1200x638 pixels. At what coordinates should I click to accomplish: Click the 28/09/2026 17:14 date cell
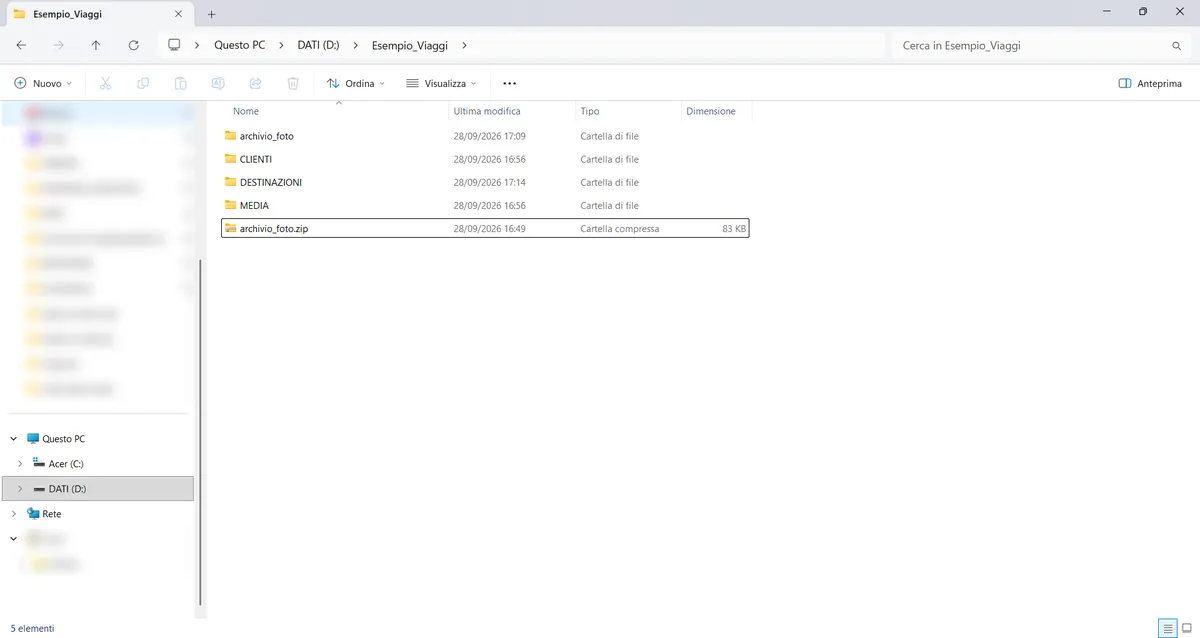tap(489, 182)
